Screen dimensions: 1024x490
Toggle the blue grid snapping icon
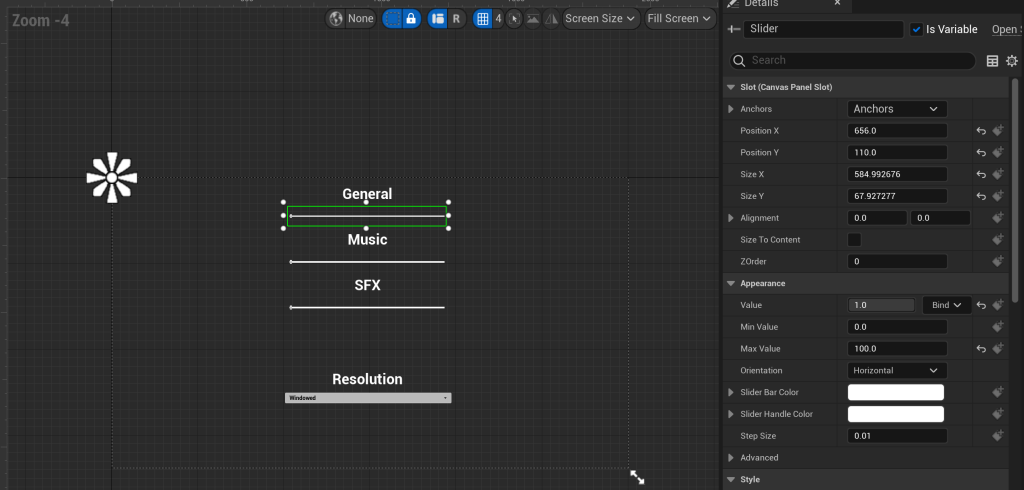coord(483,19)
